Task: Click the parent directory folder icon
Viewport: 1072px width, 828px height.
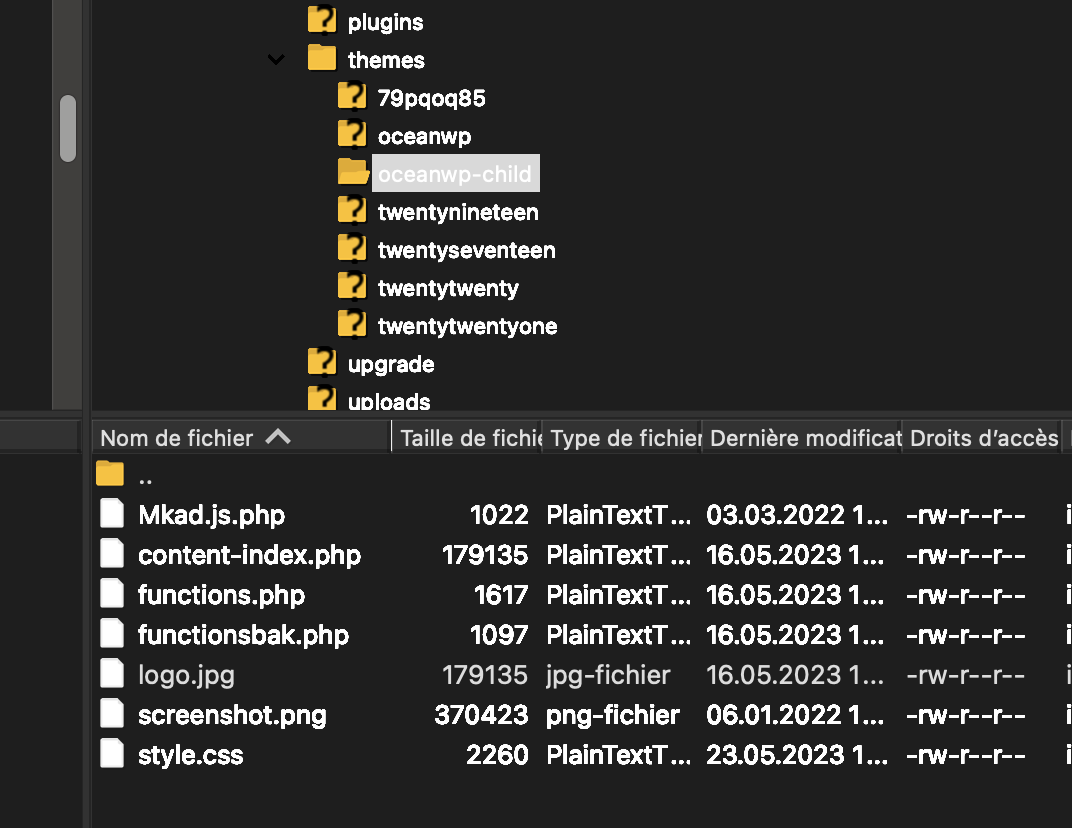Action: click(x=110, y=475)
